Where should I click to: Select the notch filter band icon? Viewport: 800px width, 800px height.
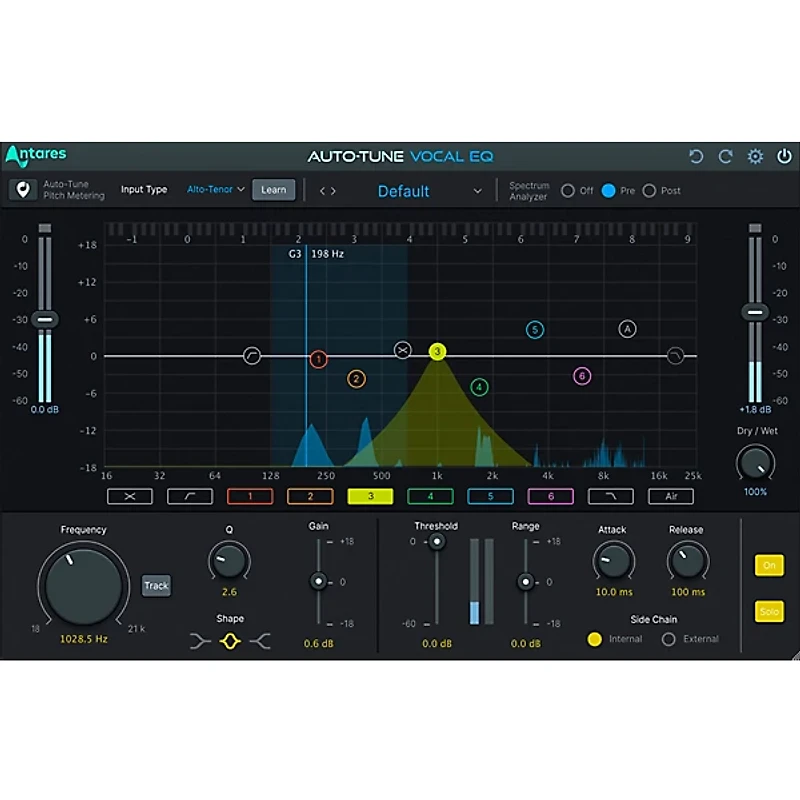pyautogui.click(x=130, y=496)
